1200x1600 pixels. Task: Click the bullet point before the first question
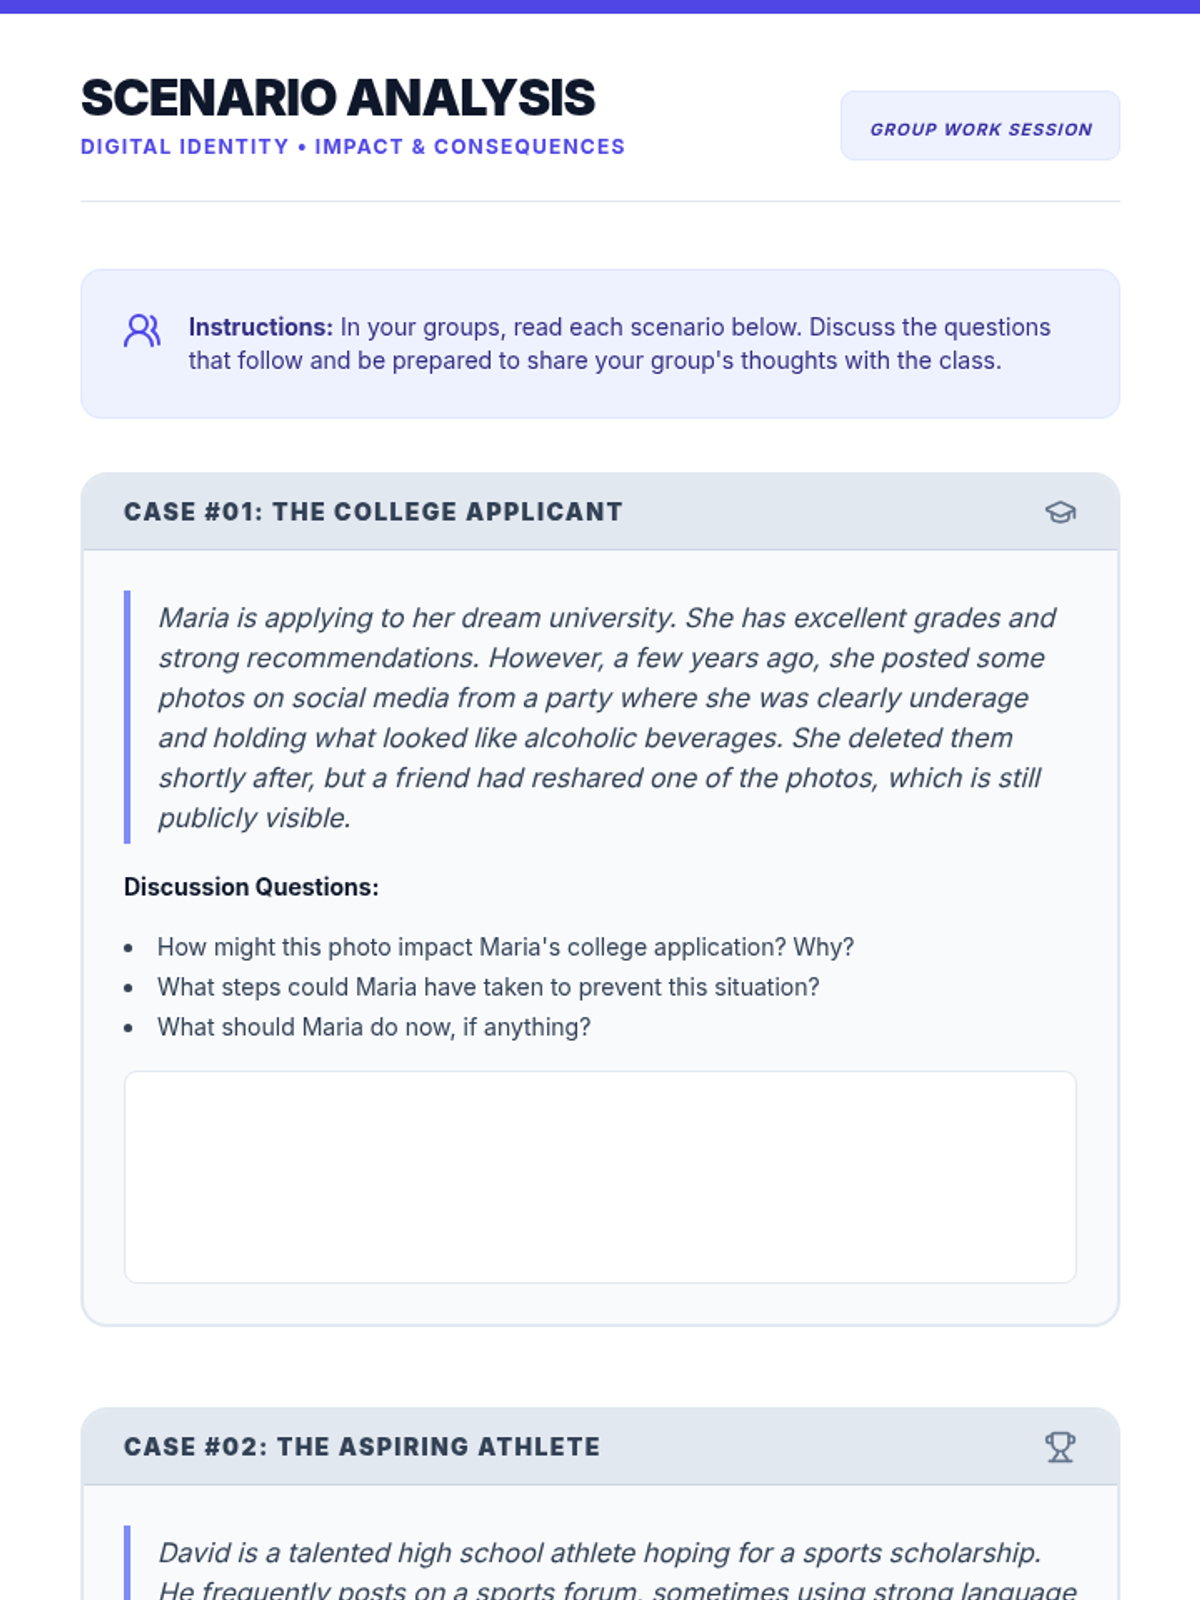click(128, 948)
